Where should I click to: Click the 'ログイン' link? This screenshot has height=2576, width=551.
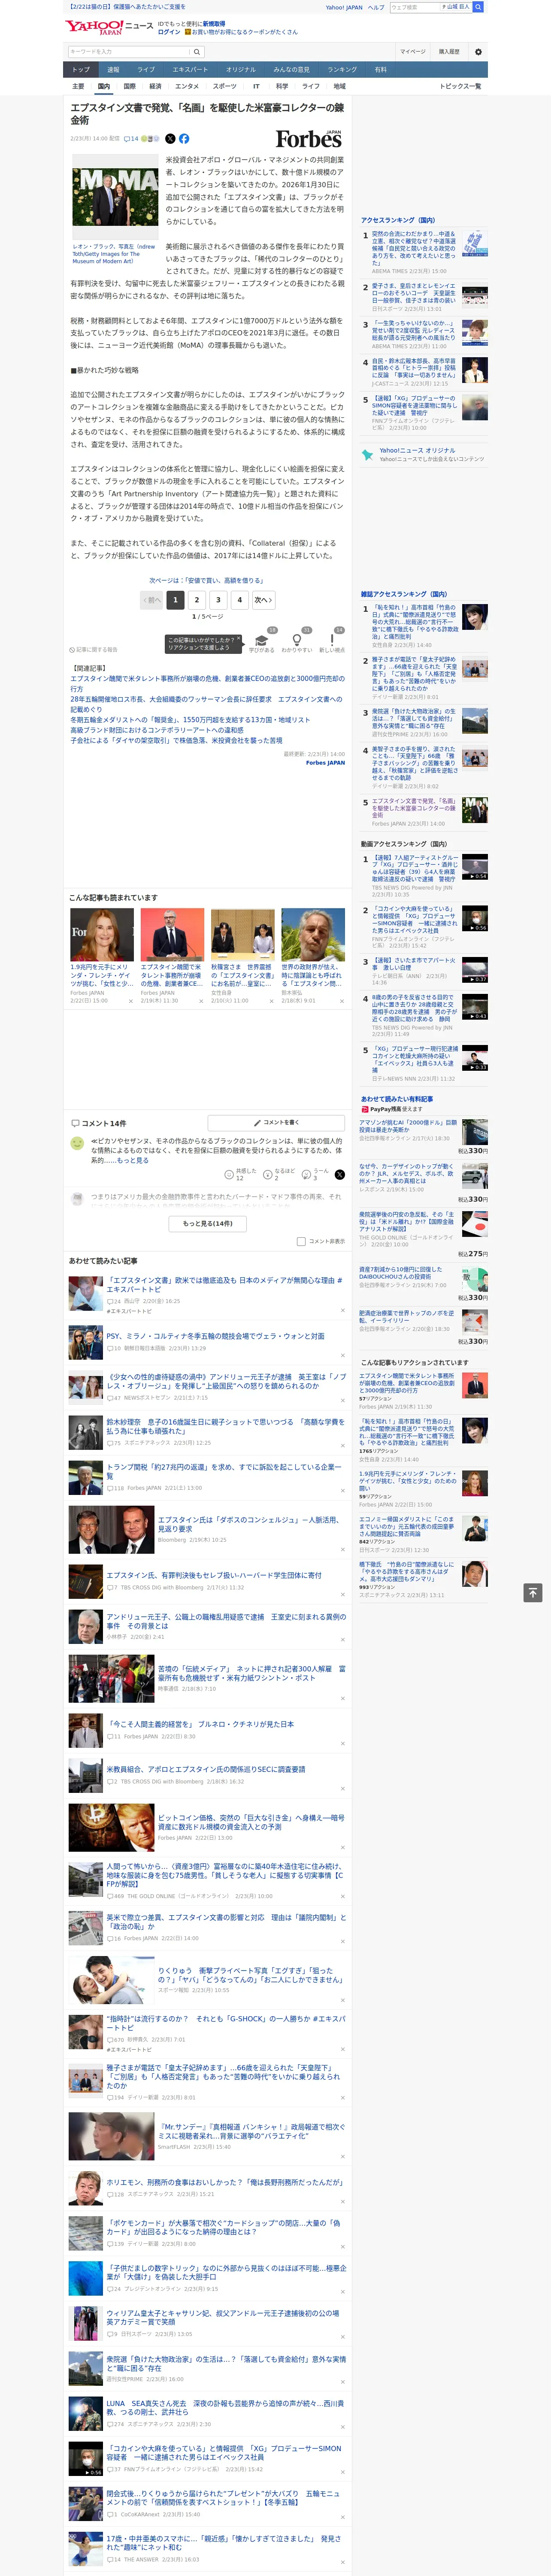click(169, 32)
